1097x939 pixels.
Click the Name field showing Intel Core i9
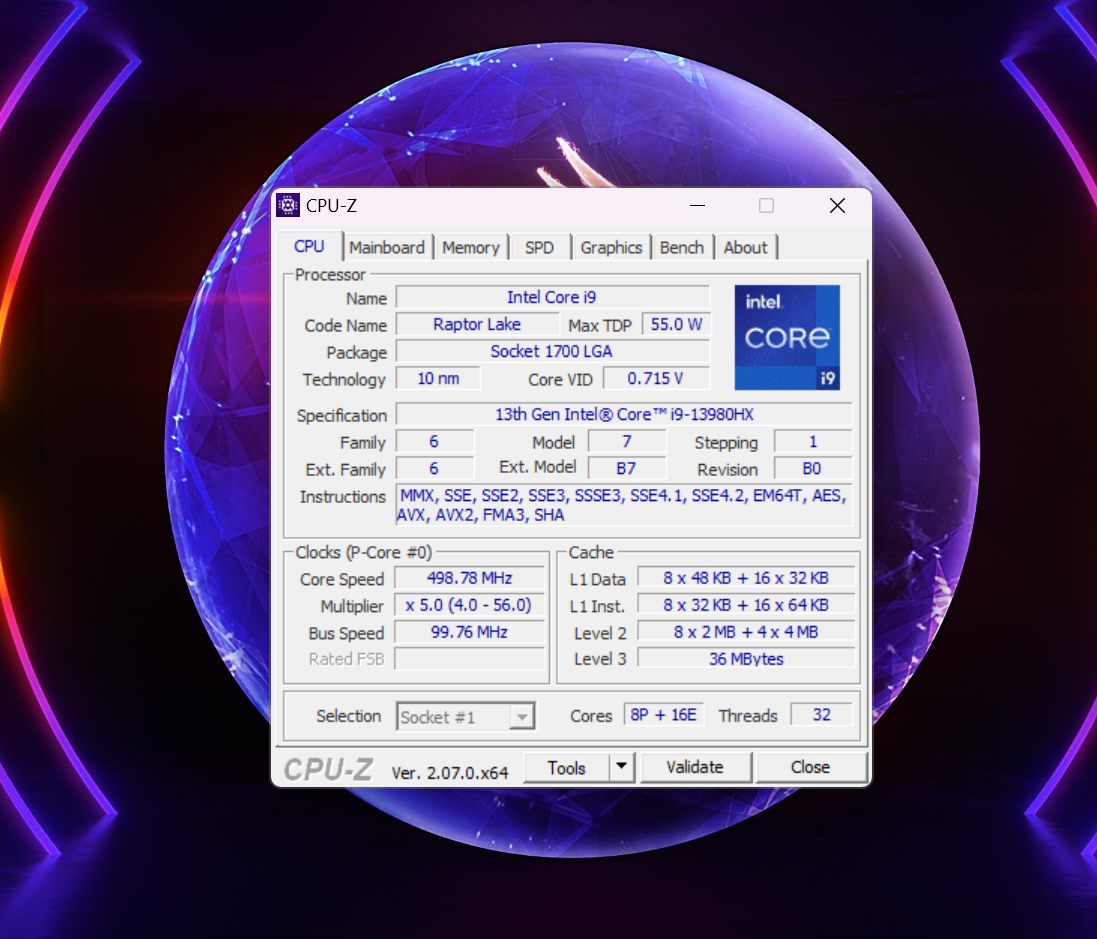[x=553, y=297]
